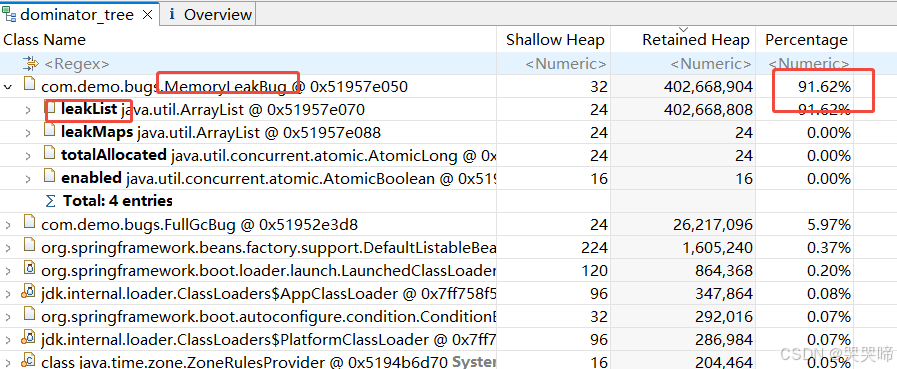Click the Overview tab info icon
Image resolution: width=897 pixels, height=369 pixels.
(172, 15)
